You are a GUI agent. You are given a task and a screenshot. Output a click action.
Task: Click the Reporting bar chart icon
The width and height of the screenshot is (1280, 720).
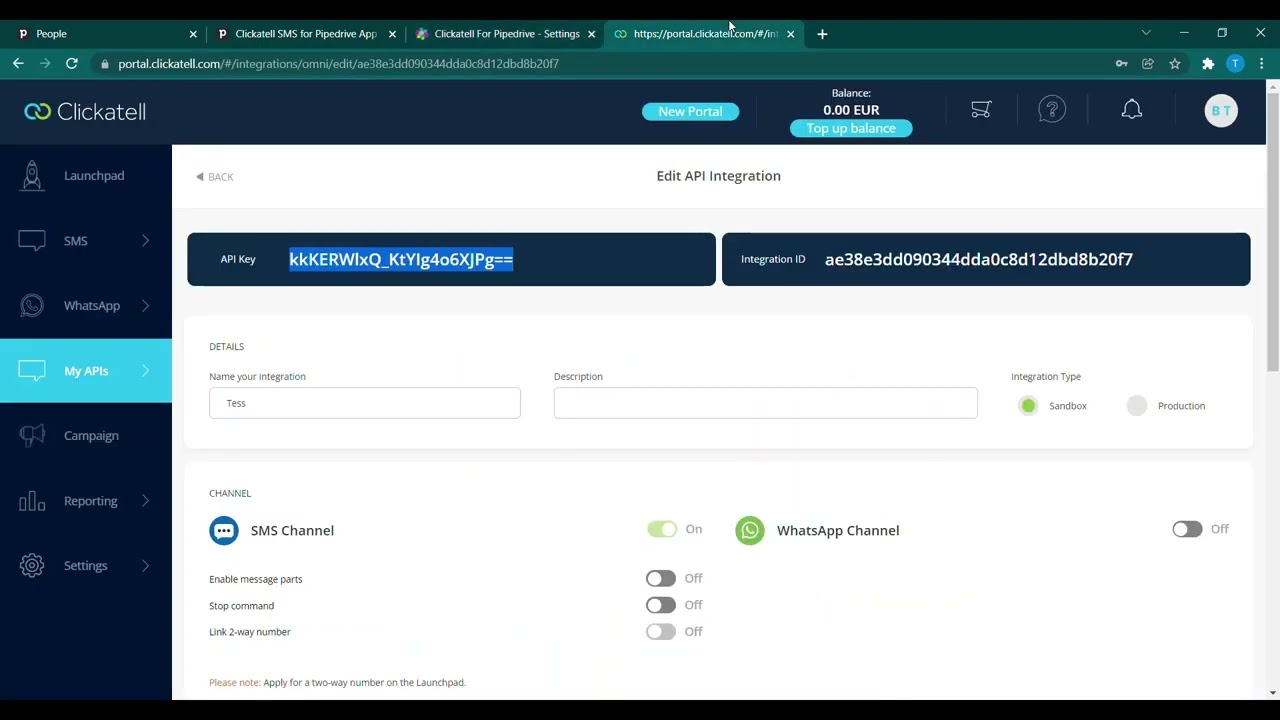pyautogui.click(x=32, y=501)
